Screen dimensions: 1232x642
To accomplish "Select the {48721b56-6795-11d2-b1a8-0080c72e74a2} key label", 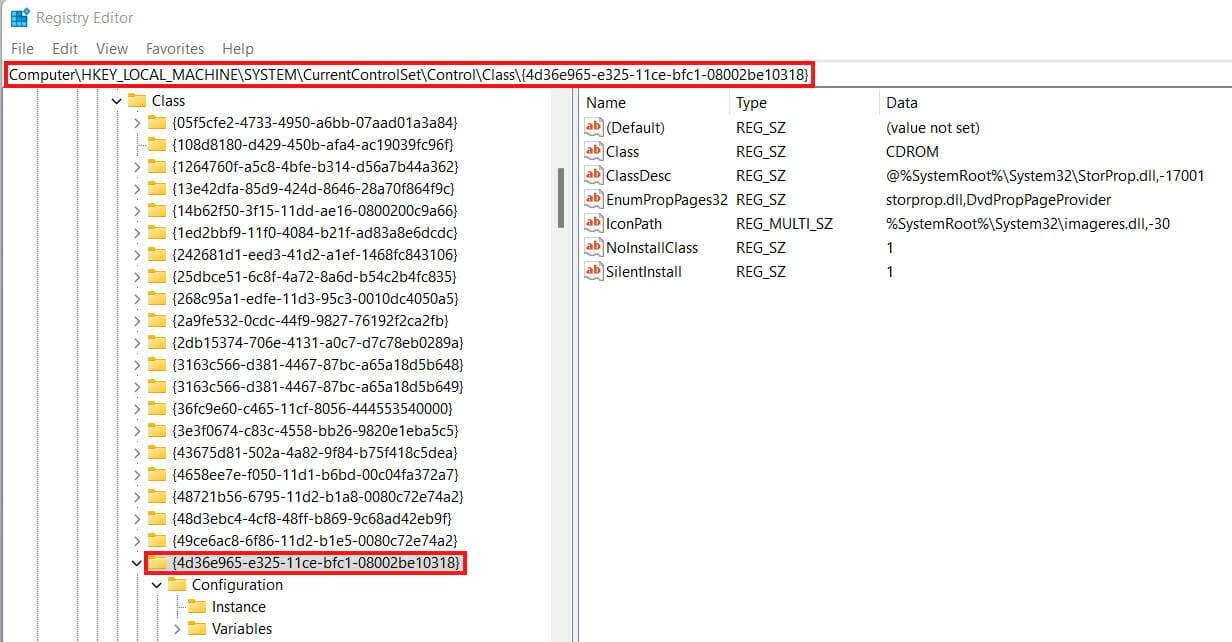I will [x=317, y=497].
